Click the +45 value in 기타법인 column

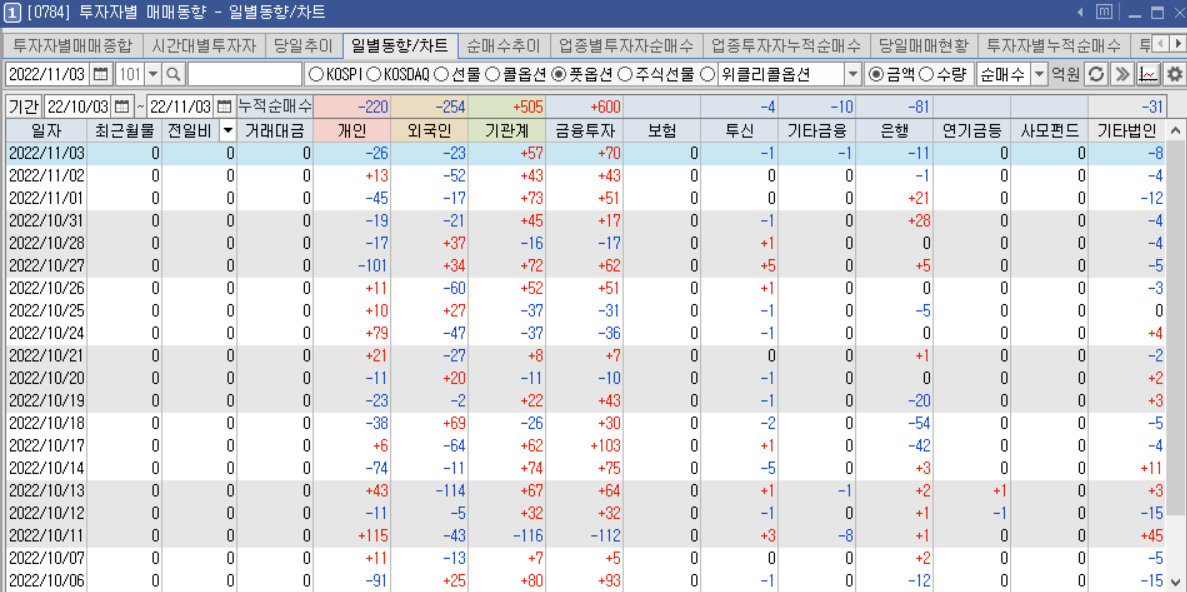coord(1149,535)
